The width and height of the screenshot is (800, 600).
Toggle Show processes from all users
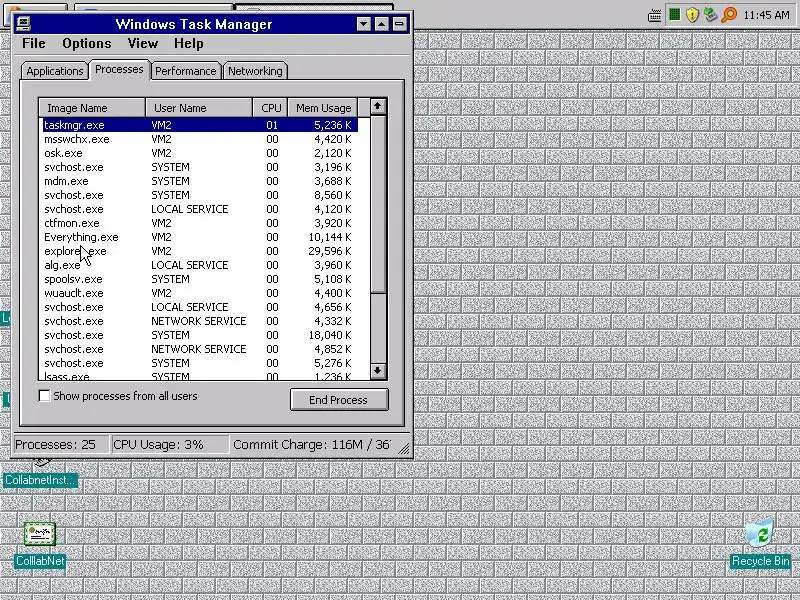coord(44,396)
